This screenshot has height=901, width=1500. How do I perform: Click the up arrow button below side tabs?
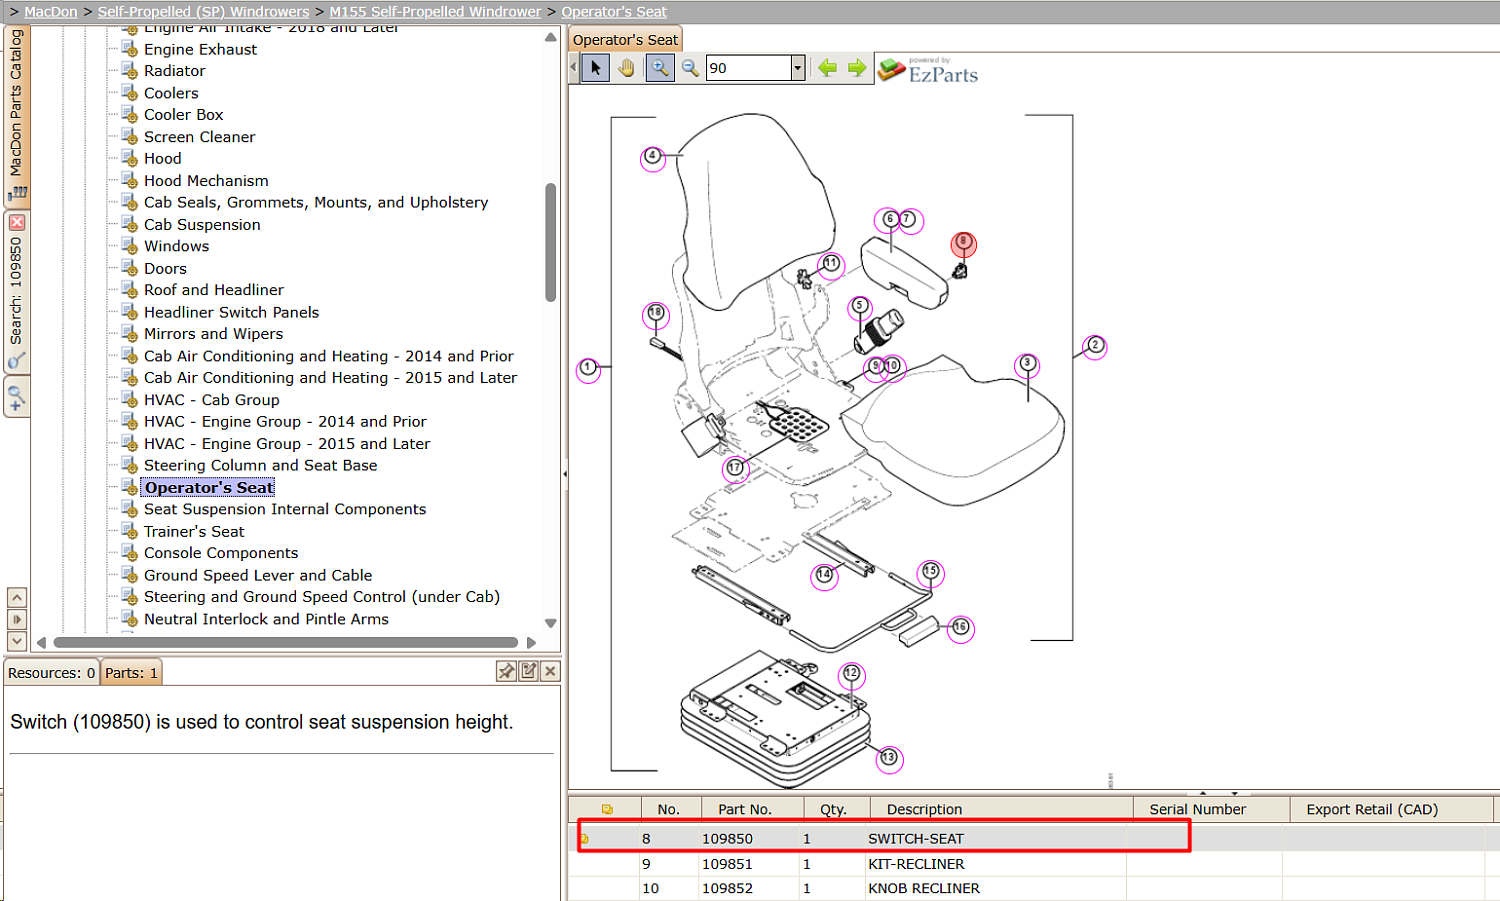(17, 597)
